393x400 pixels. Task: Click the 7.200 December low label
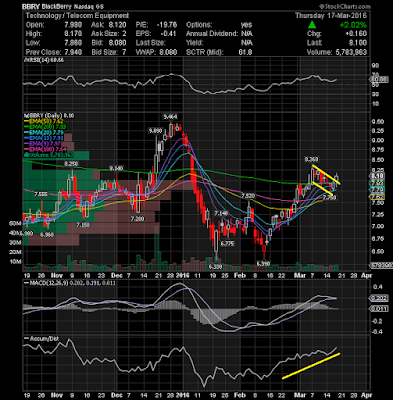click(x=137, y=219)
